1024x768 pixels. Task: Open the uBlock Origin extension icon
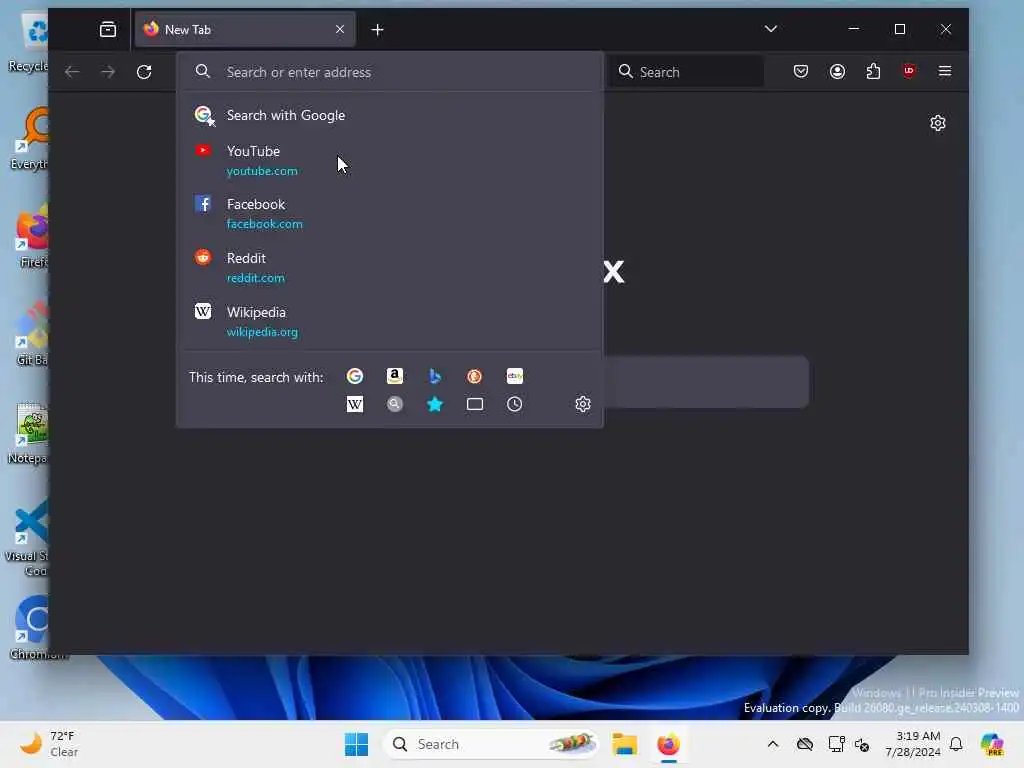(909, 71)
